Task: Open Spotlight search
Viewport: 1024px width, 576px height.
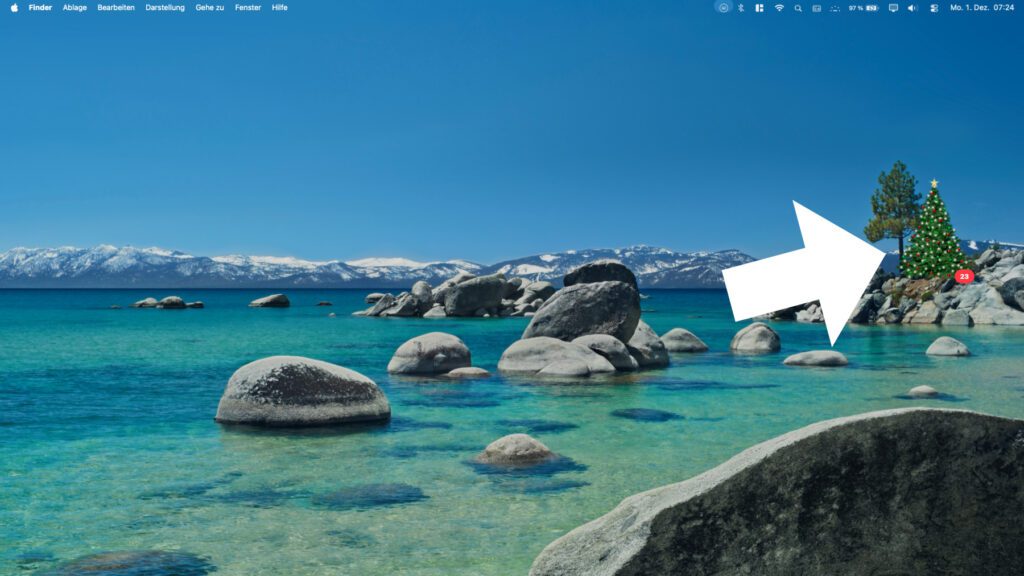Action: 797,7
